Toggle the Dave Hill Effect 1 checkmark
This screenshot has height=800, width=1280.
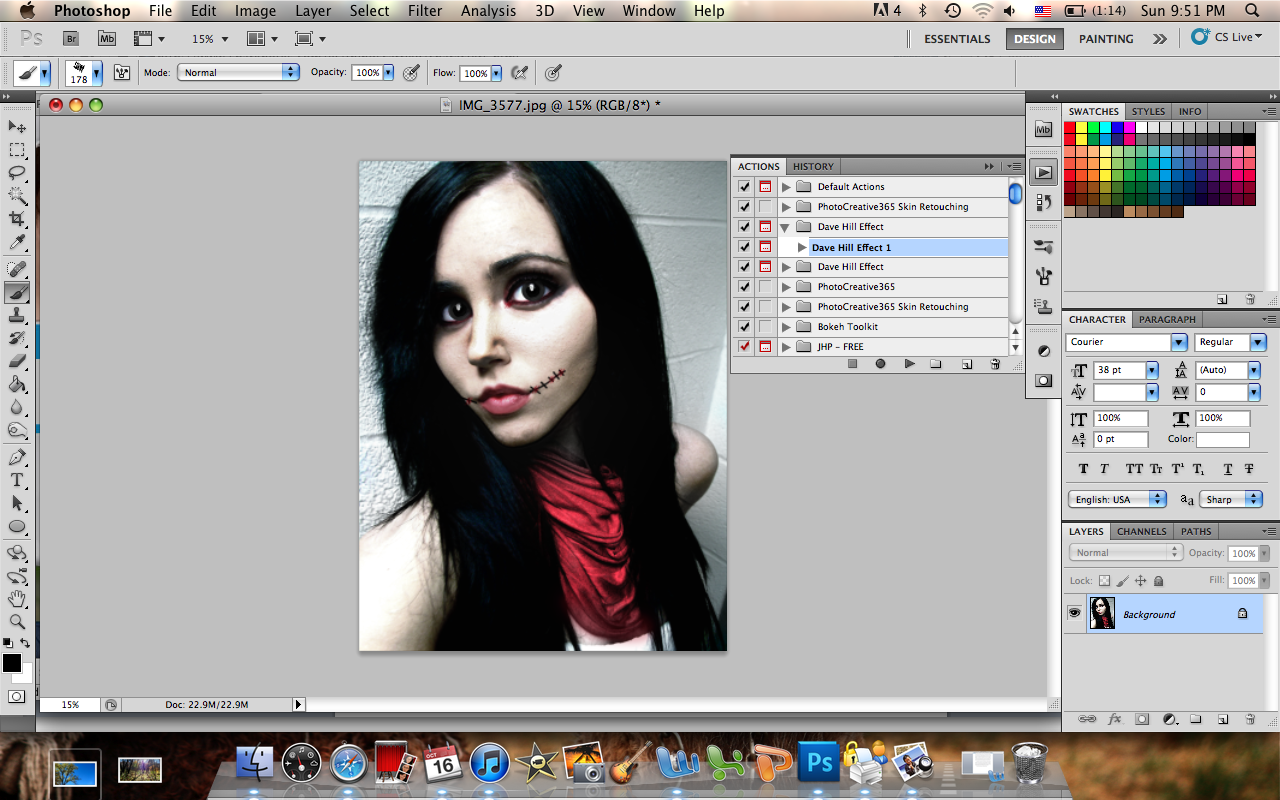pyautogui.click(x=744, y=247)
